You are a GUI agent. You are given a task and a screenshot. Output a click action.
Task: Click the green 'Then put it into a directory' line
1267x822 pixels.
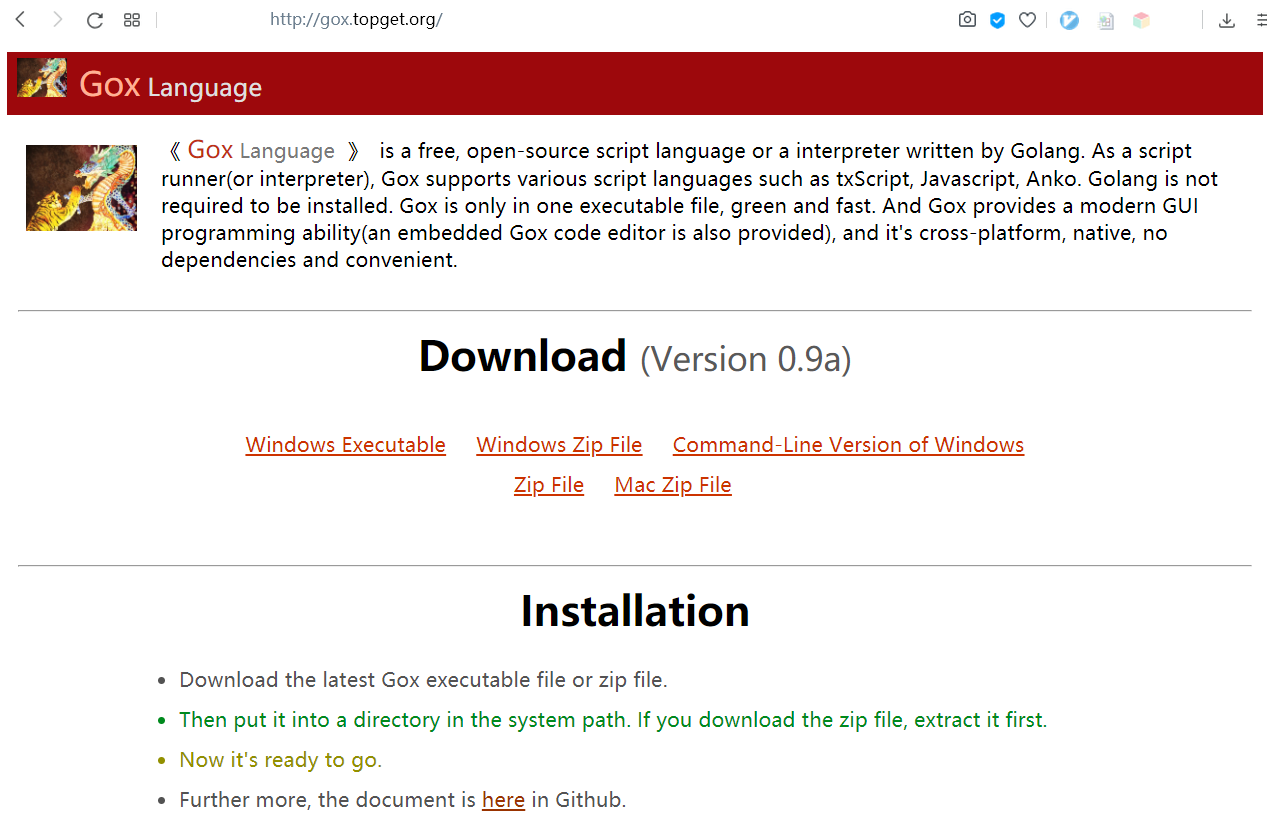point(613,720)
